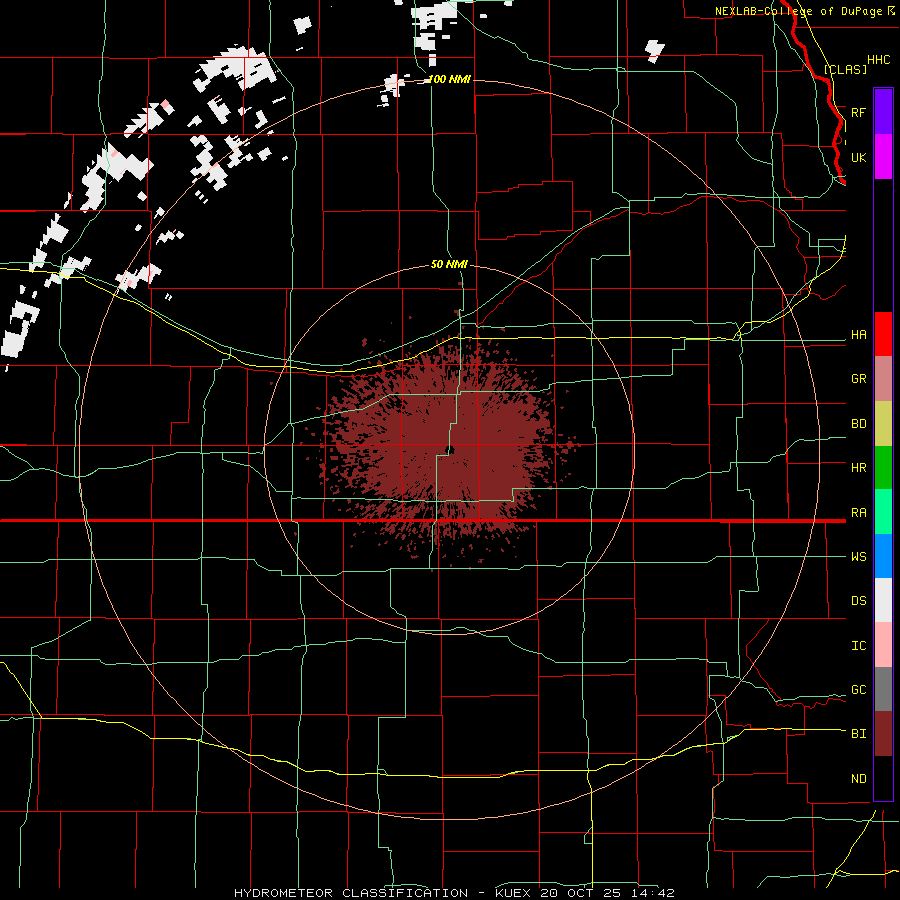
Task: Click the '50 NMI' range ring label
Action: click(449, 264)
